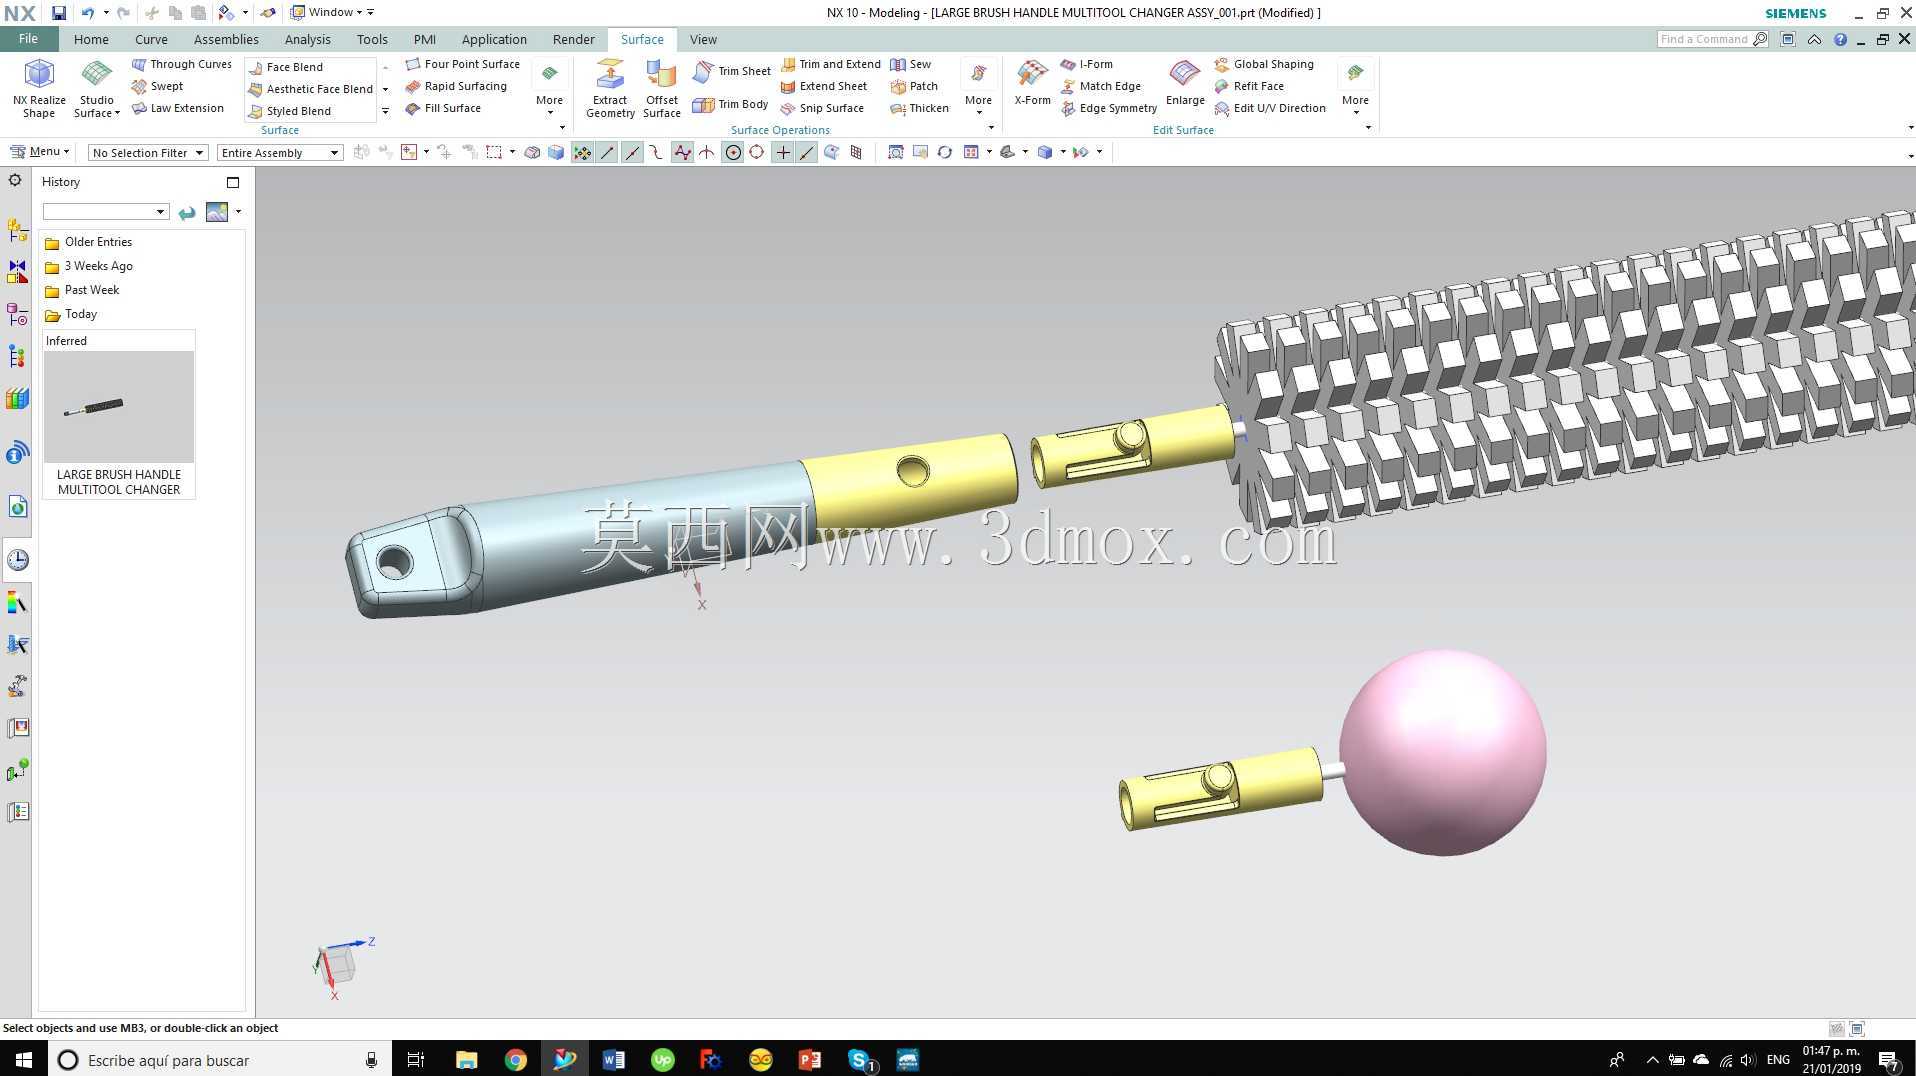Open NX Realize Shape tool

pyautogui.click(x=39, y=88)
